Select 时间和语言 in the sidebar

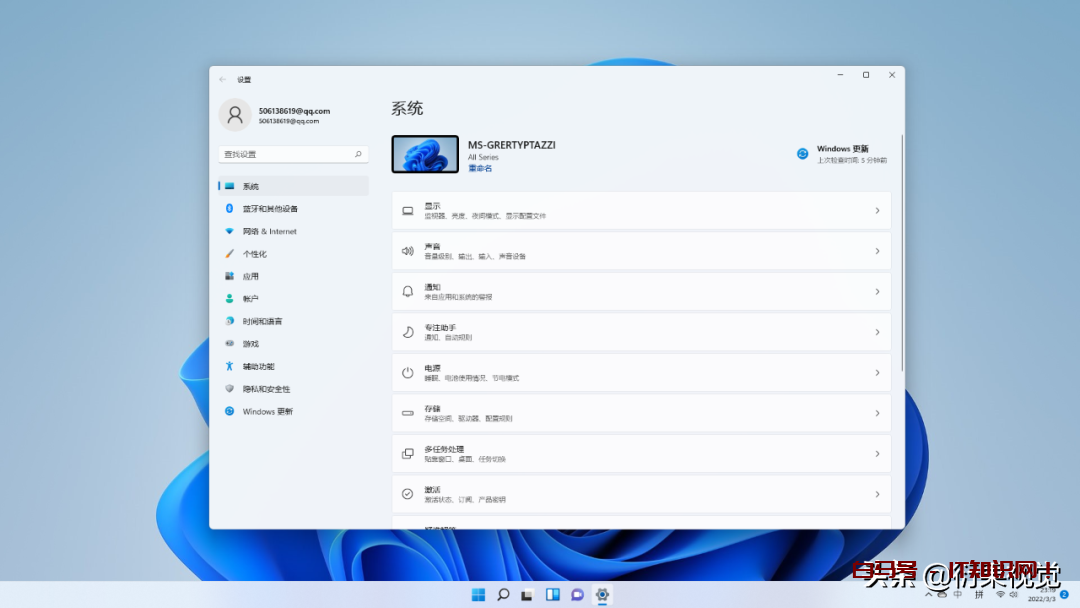262,322
